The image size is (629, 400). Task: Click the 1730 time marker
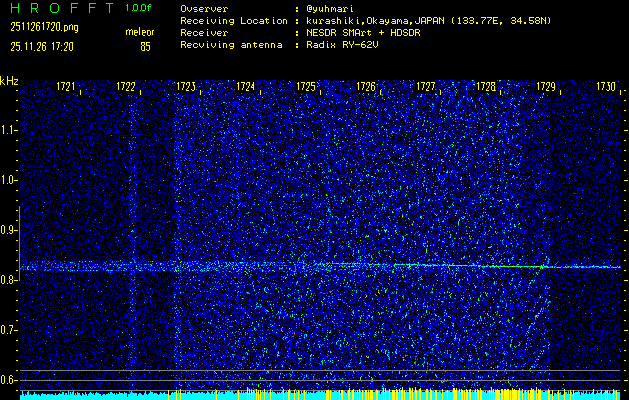coord(606,87)
